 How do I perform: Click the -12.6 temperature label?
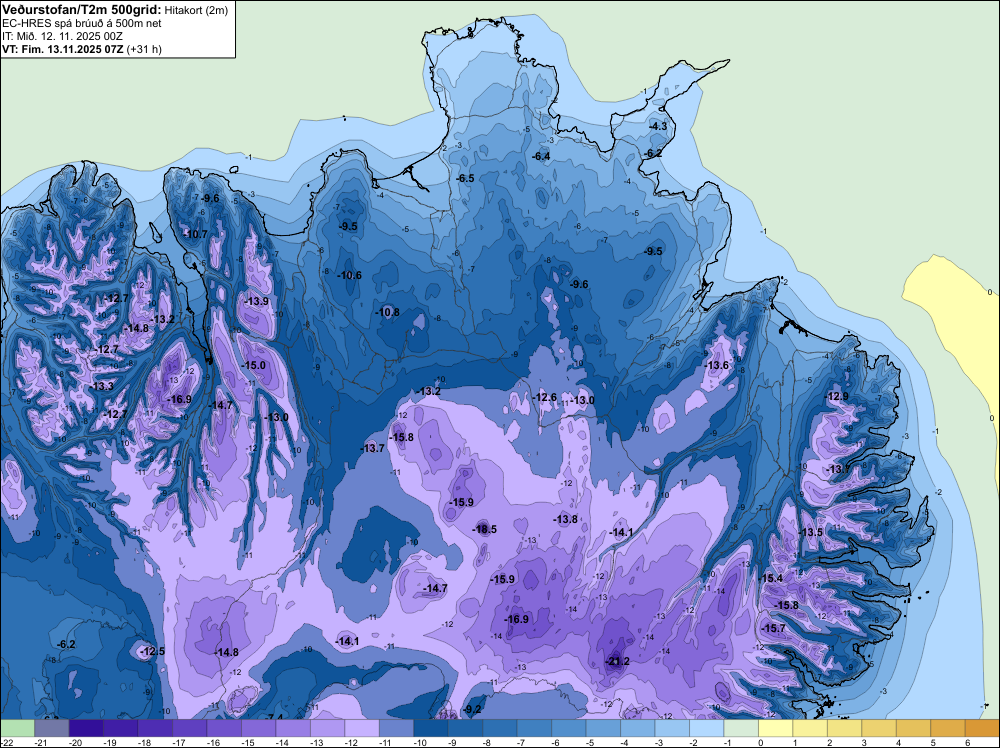tap(545, 397)
